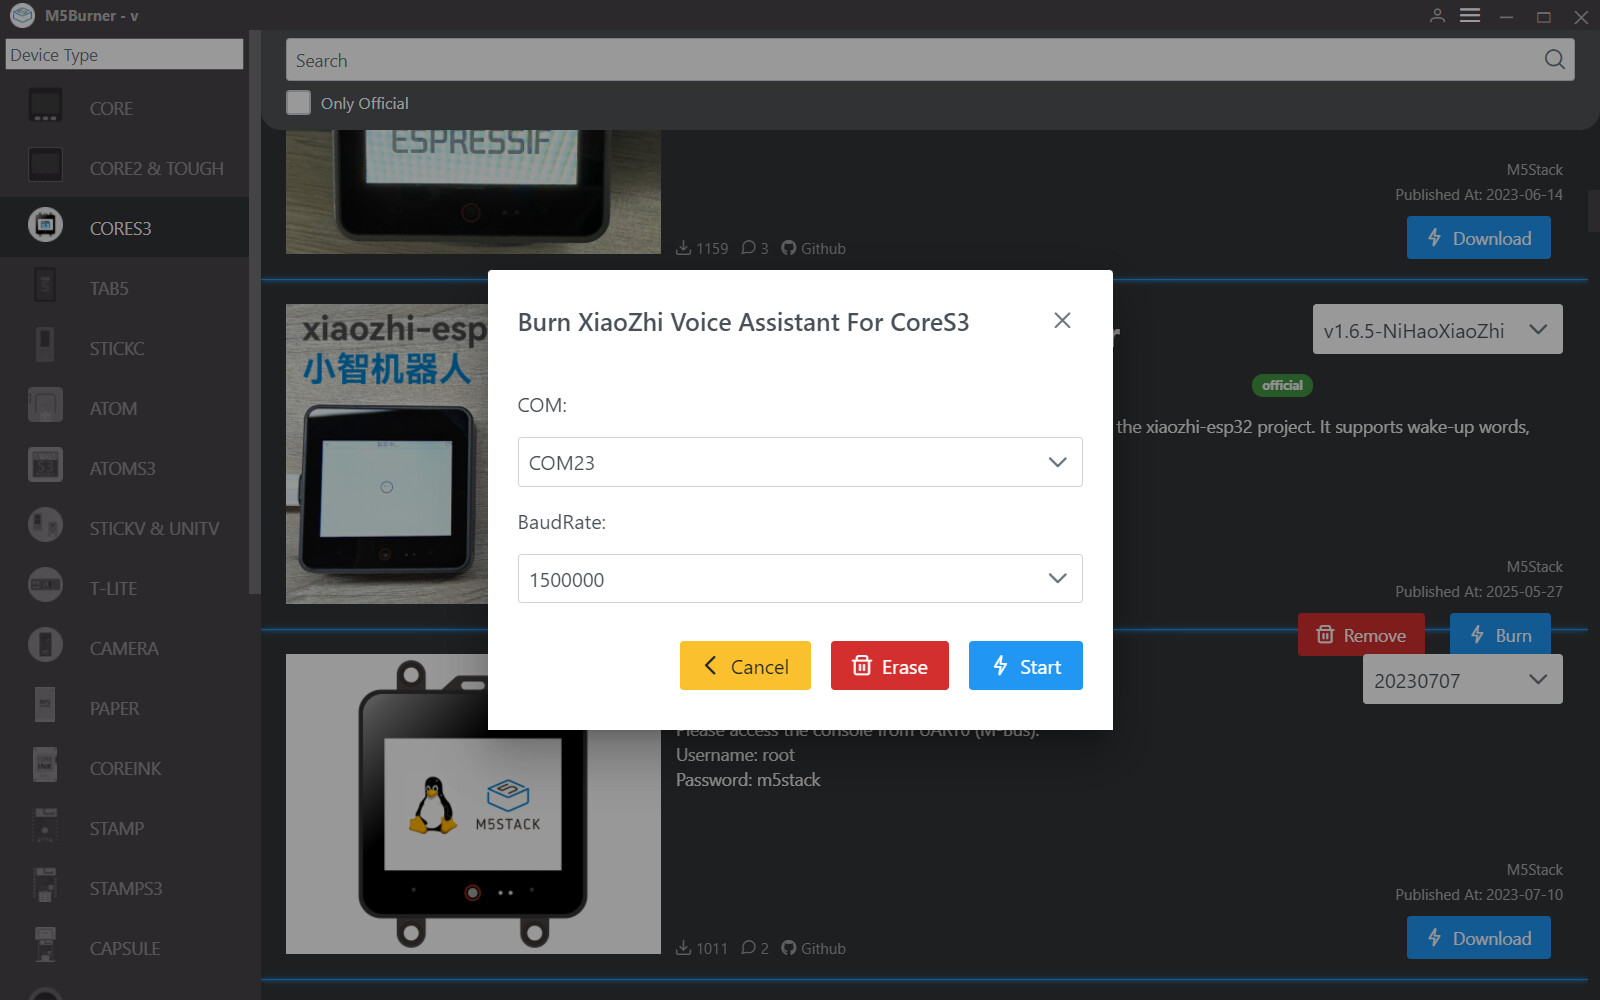Viewport: 1600px width, 1000px height.
Task: Click the Password: m5stack text
Action: 748,780
